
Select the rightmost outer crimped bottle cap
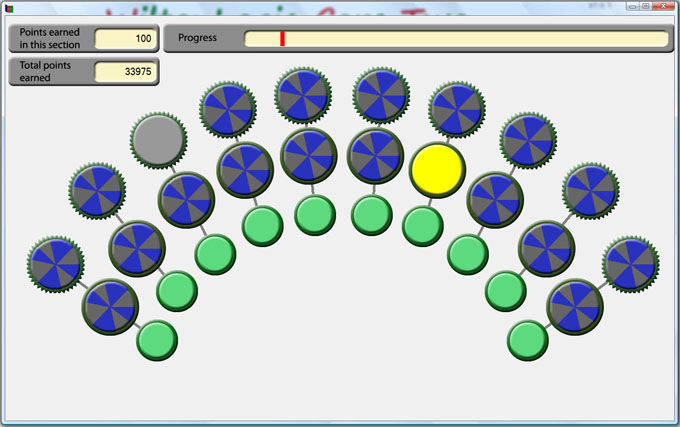point(630,262)
